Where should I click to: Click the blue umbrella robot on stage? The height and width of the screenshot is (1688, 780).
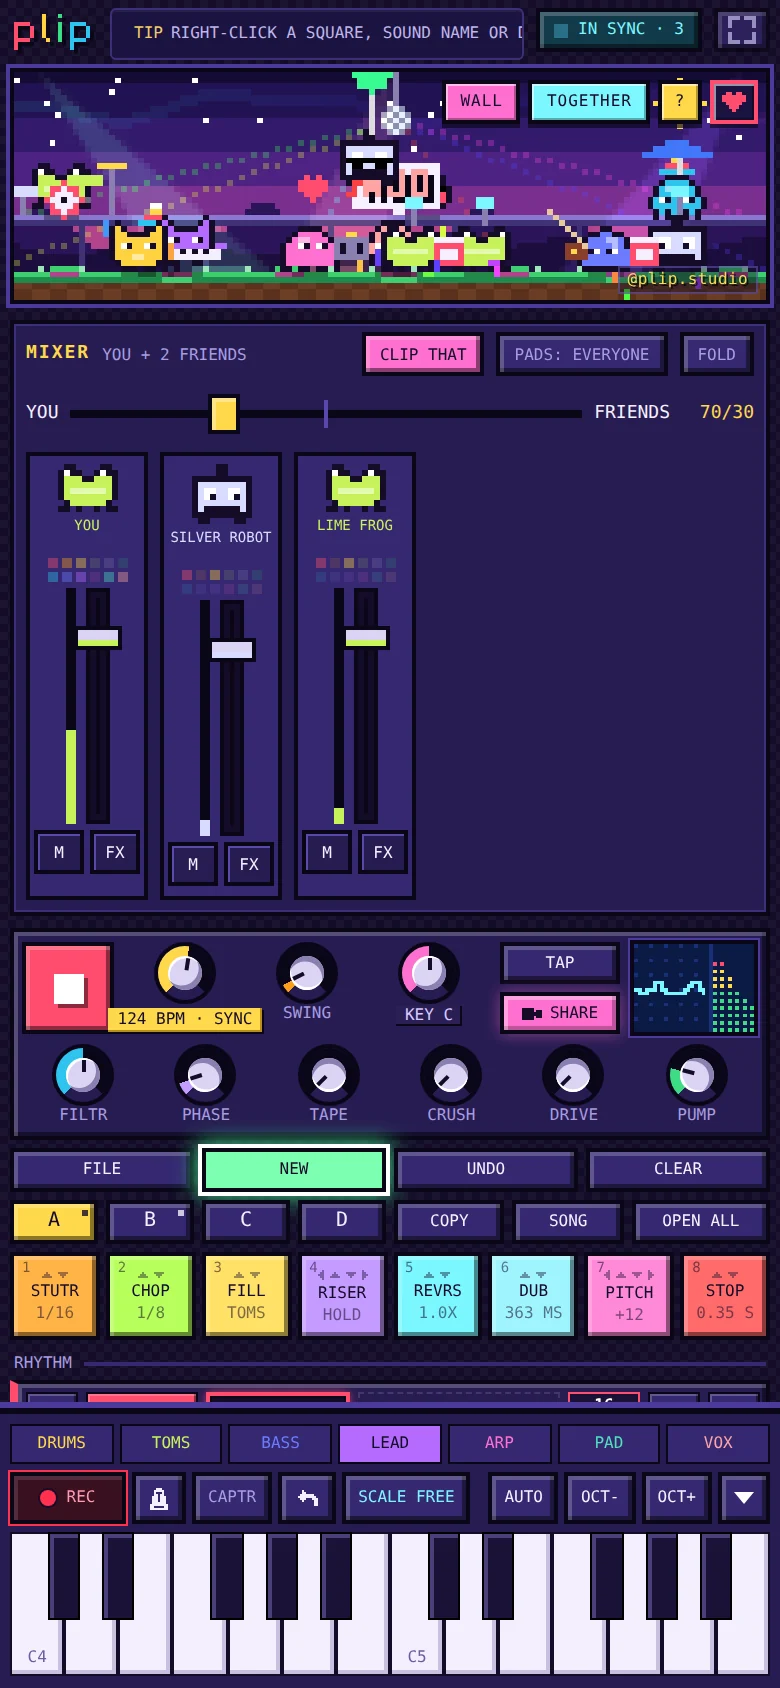coord(677,179)
